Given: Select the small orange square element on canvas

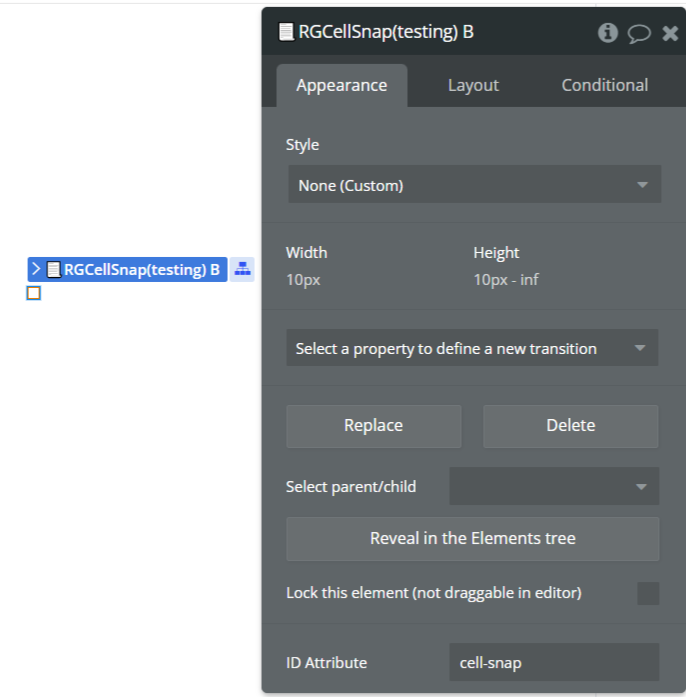Looking at the screenshot, I should (33, 294).
